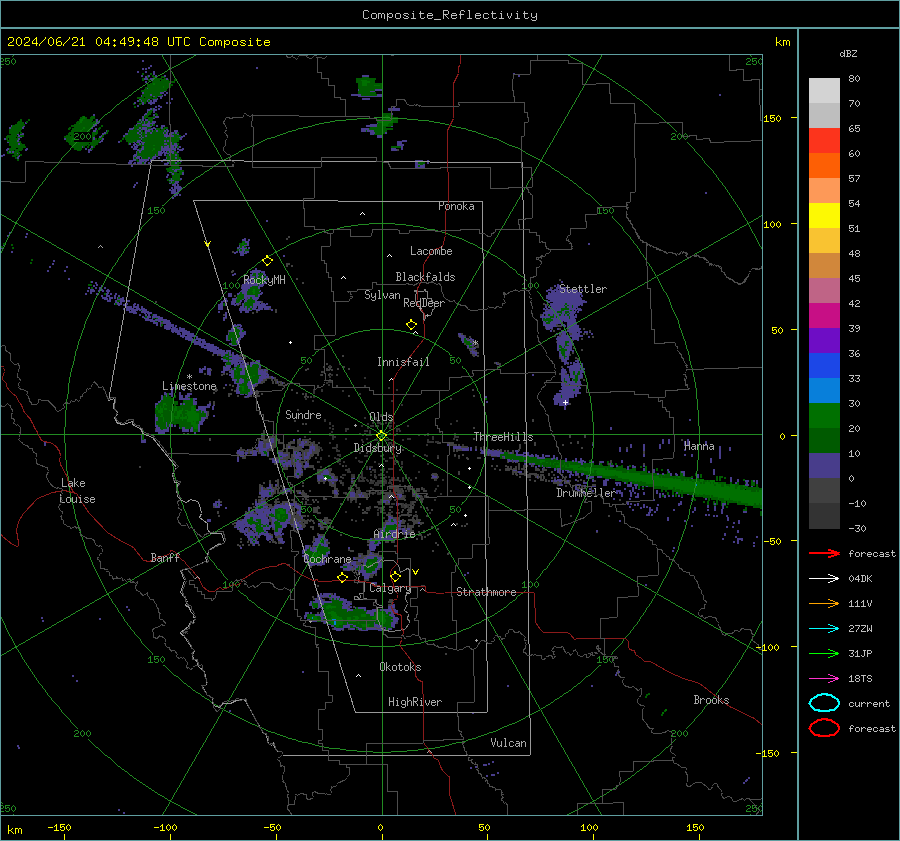
Task: Click yellow diamond marker below Cochrane label
Action: 343,578
